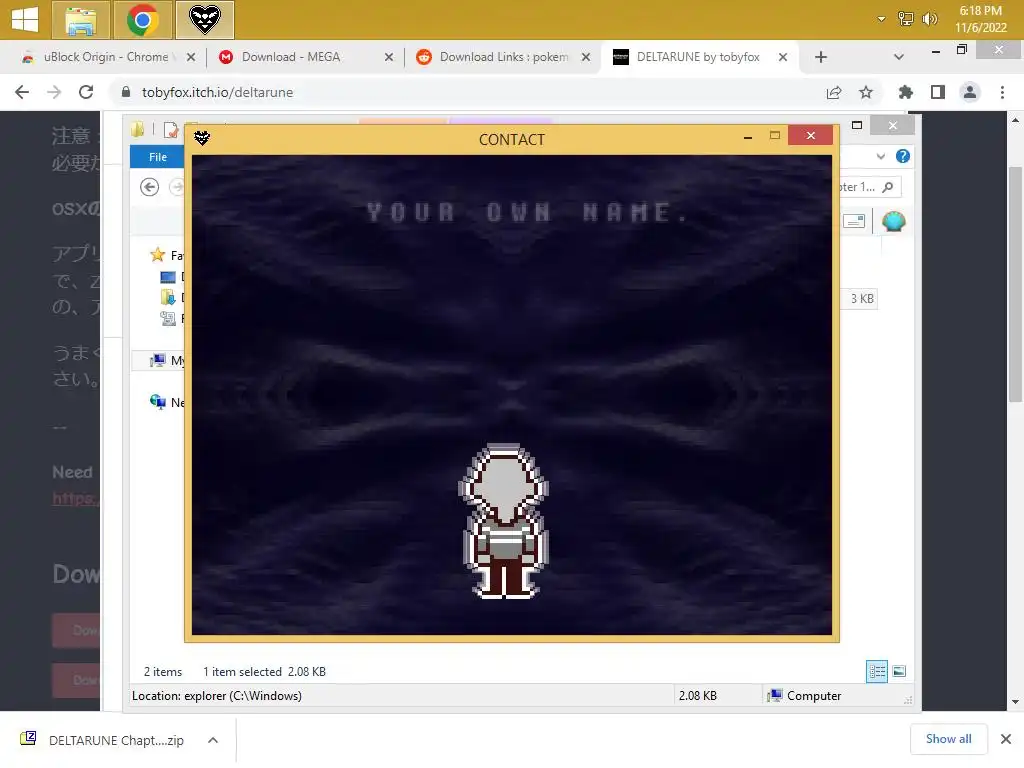Image resolution: width=1024 pixels, height=768 pixels.
Task: Maximize the CONTACT game window
Action: click(x=775, y=136)
